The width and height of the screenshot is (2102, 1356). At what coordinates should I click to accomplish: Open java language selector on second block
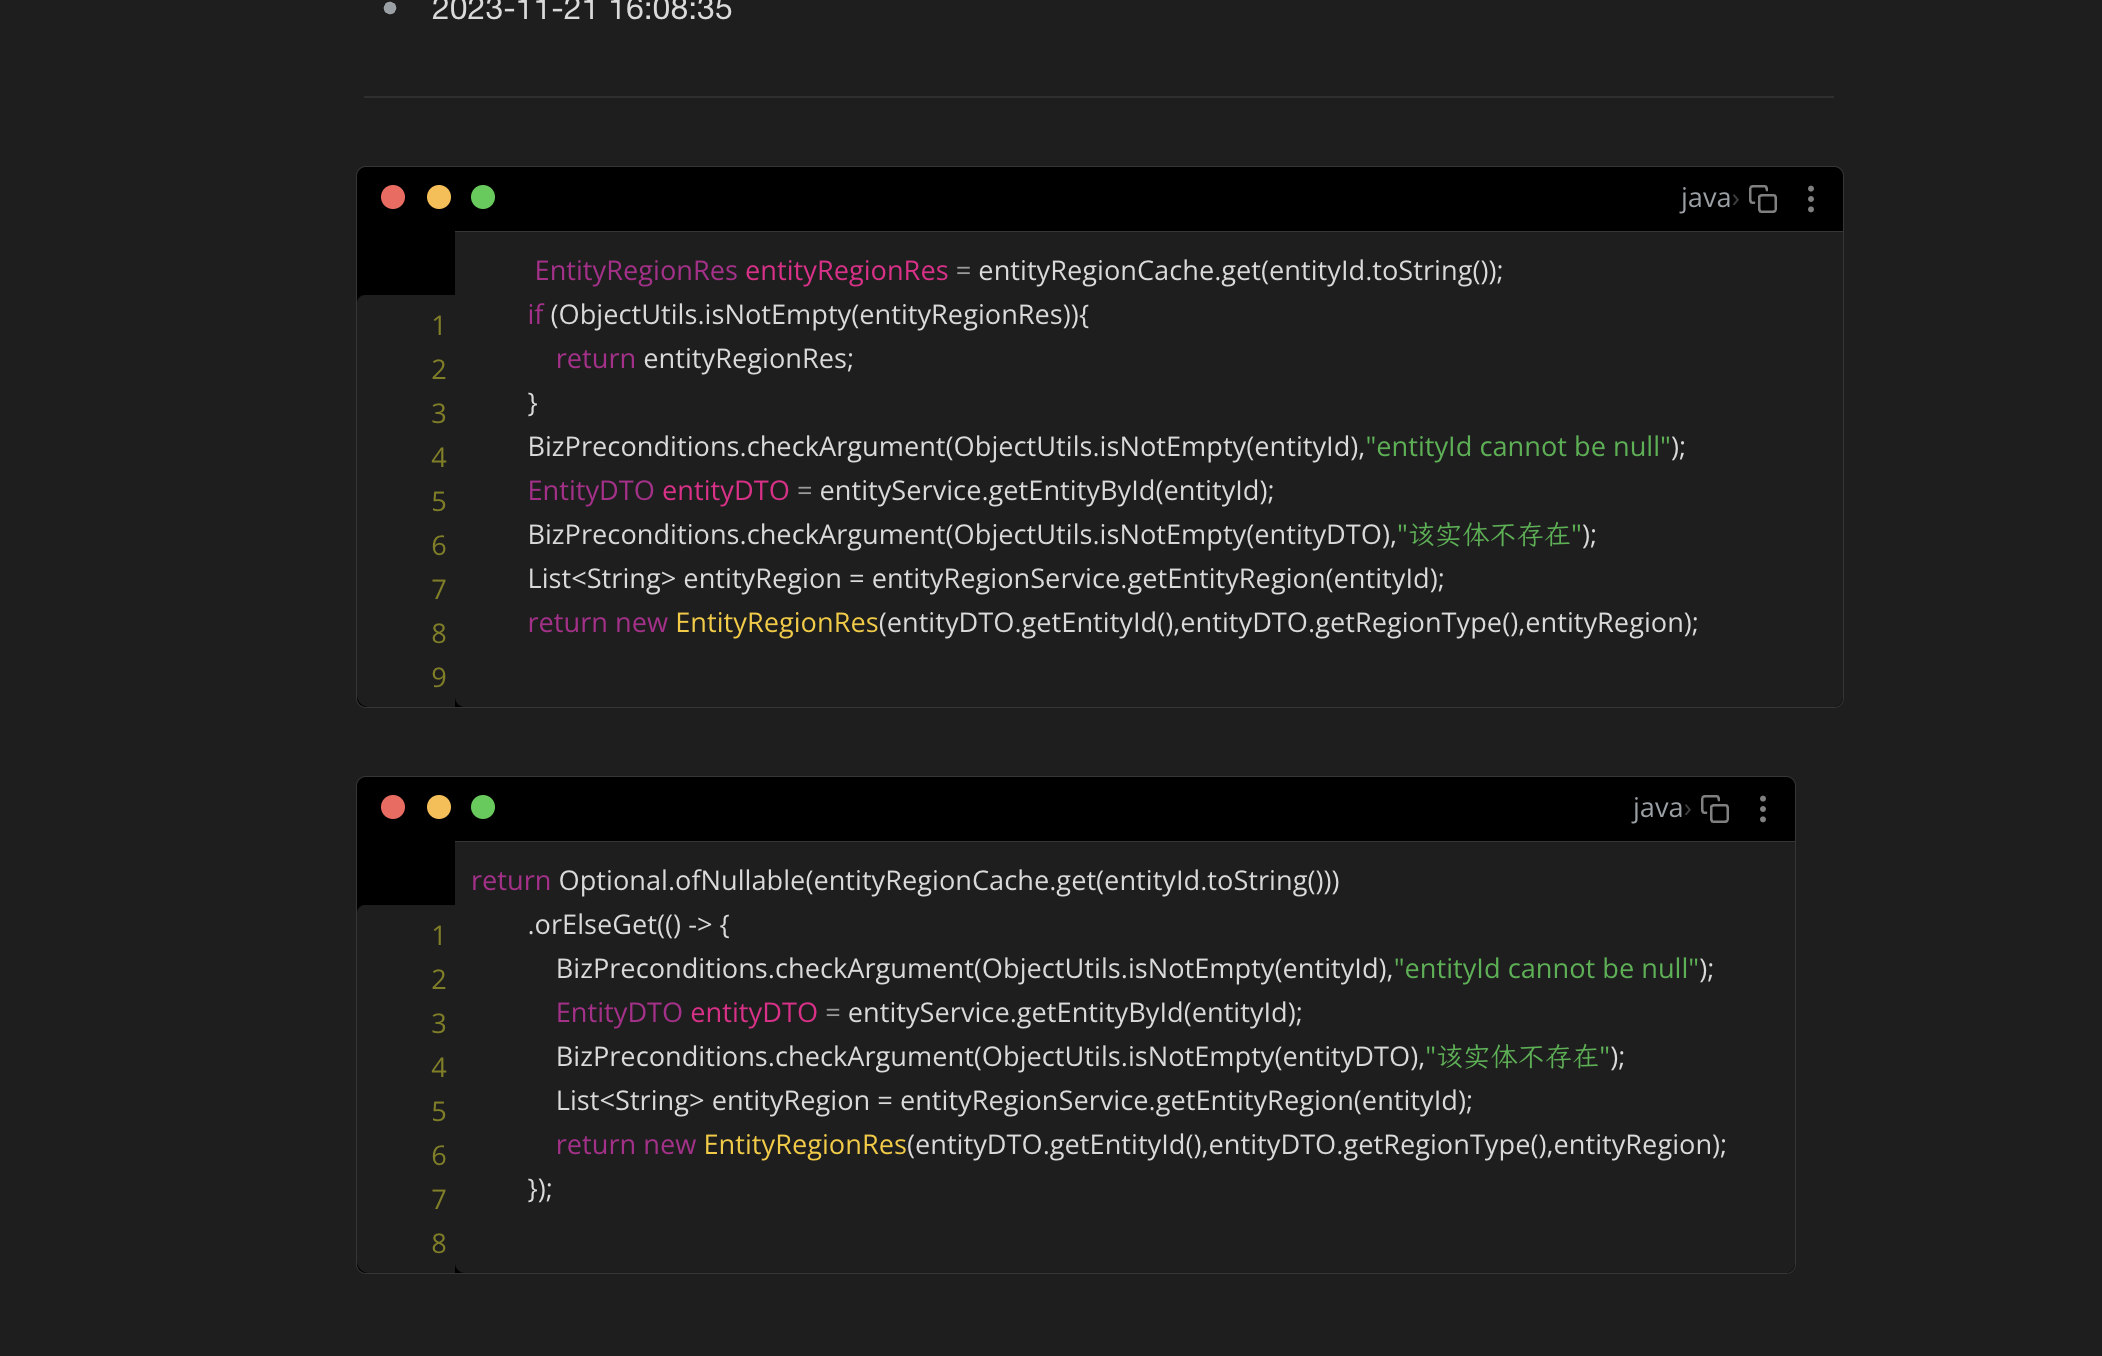pos(1659,808)
